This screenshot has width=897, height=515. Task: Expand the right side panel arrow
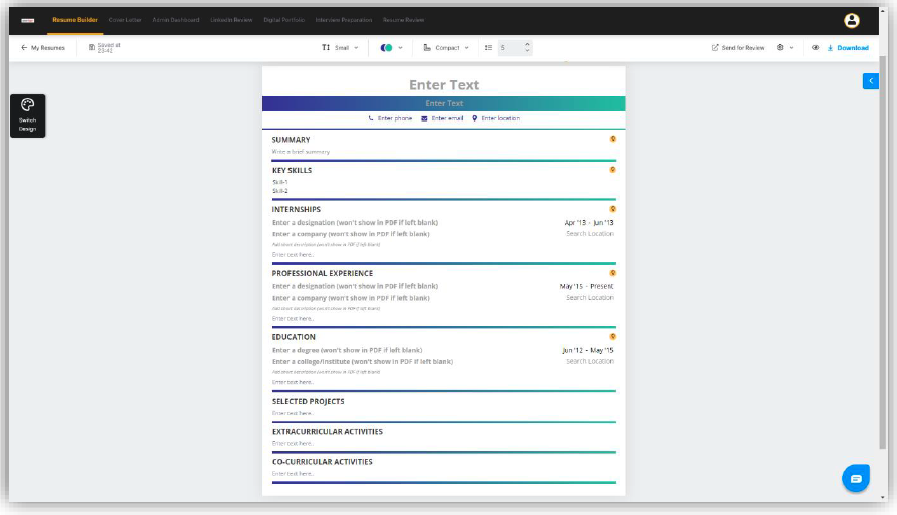(870, 80)
